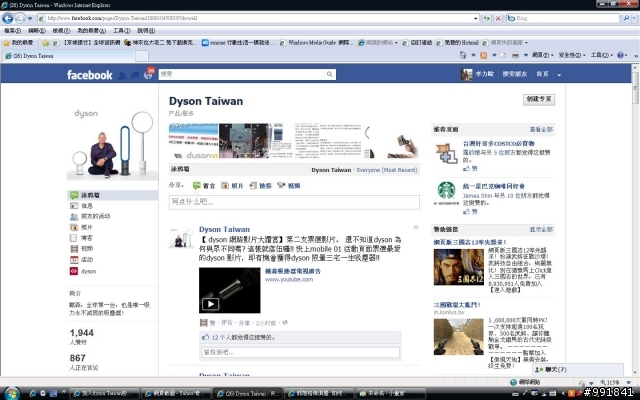
Task: Click the Facebook friend requests icon
Action: (122, 75)
